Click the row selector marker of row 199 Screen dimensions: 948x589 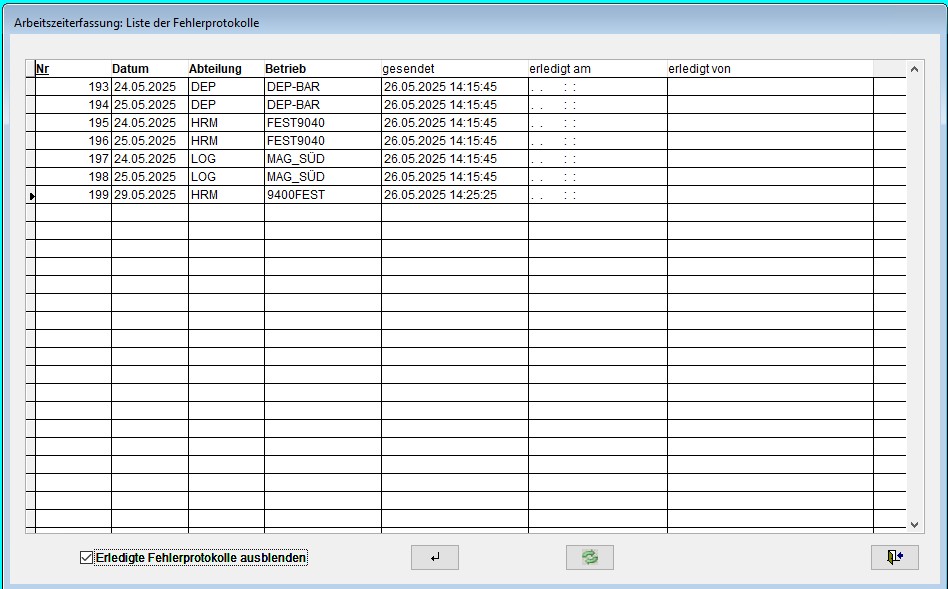[x=31, y=195]
